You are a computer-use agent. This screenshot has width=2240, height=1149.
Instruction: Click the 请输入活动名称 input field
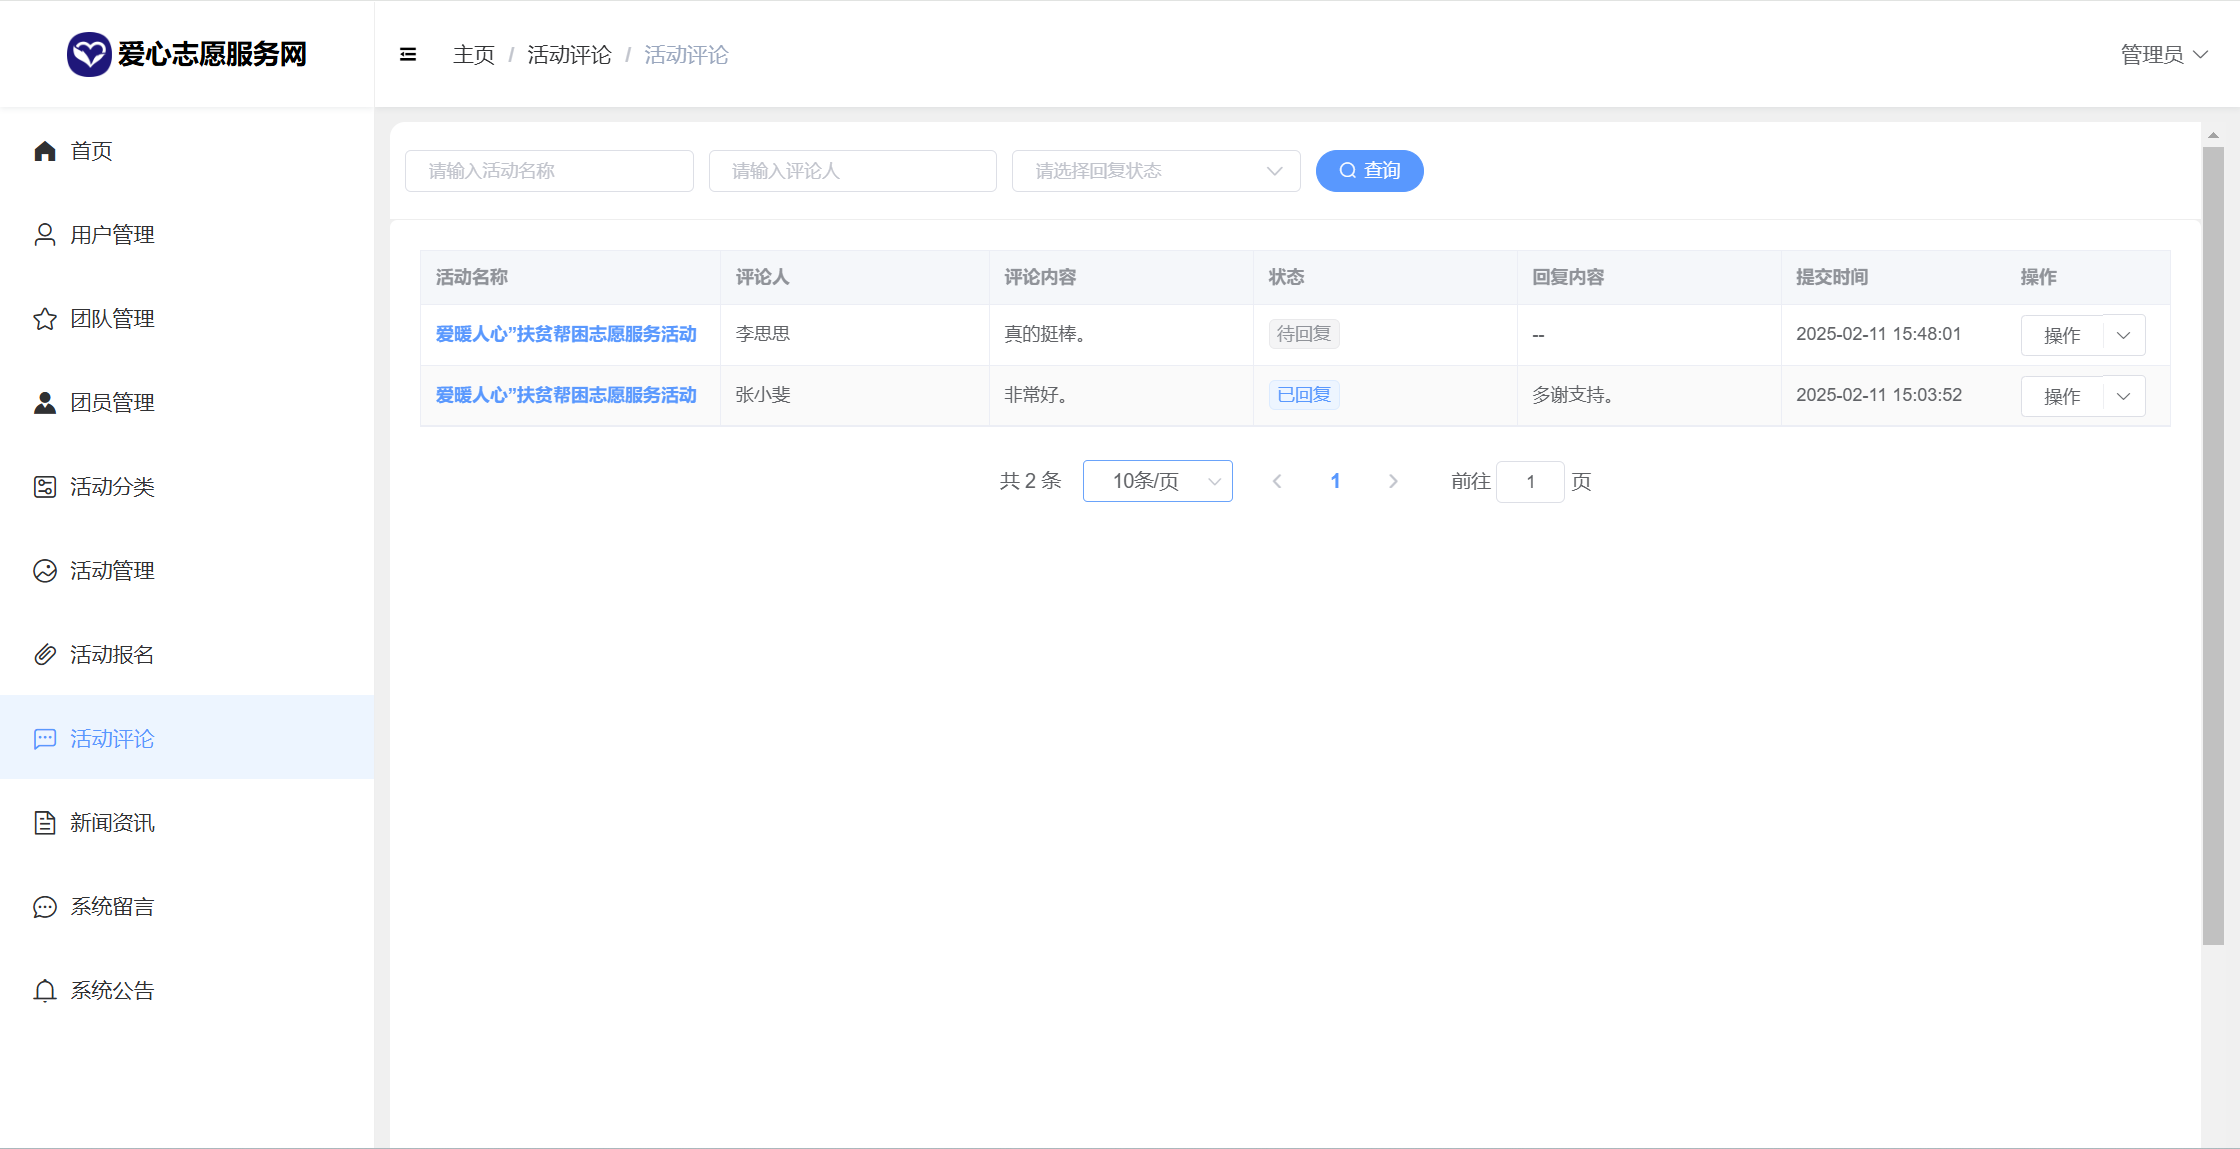549,171
